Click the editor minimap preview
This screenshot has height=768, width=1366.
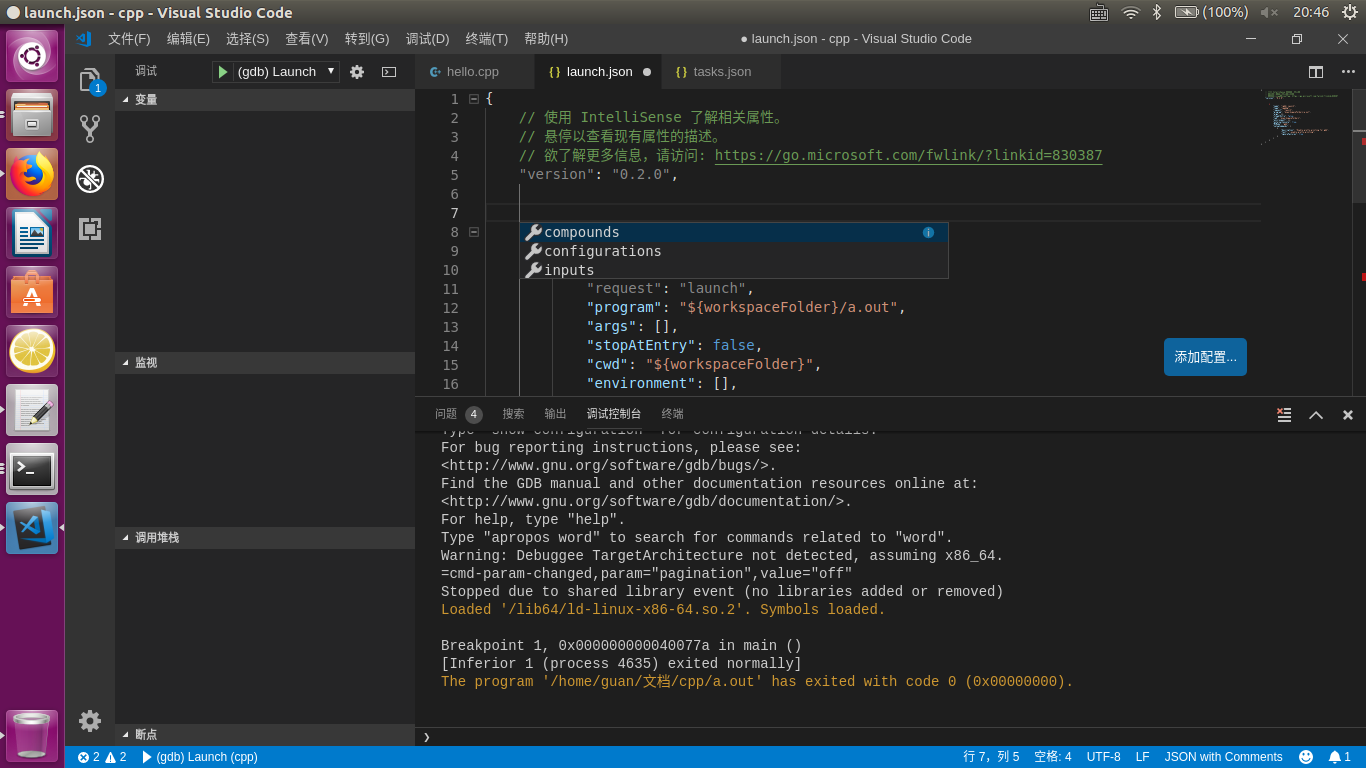(x=1308, y=120)
